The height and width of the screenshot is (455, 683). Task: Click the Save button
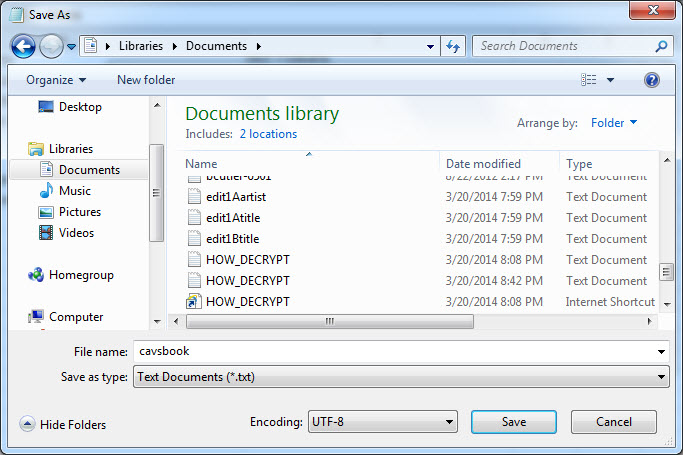[513, 422]
